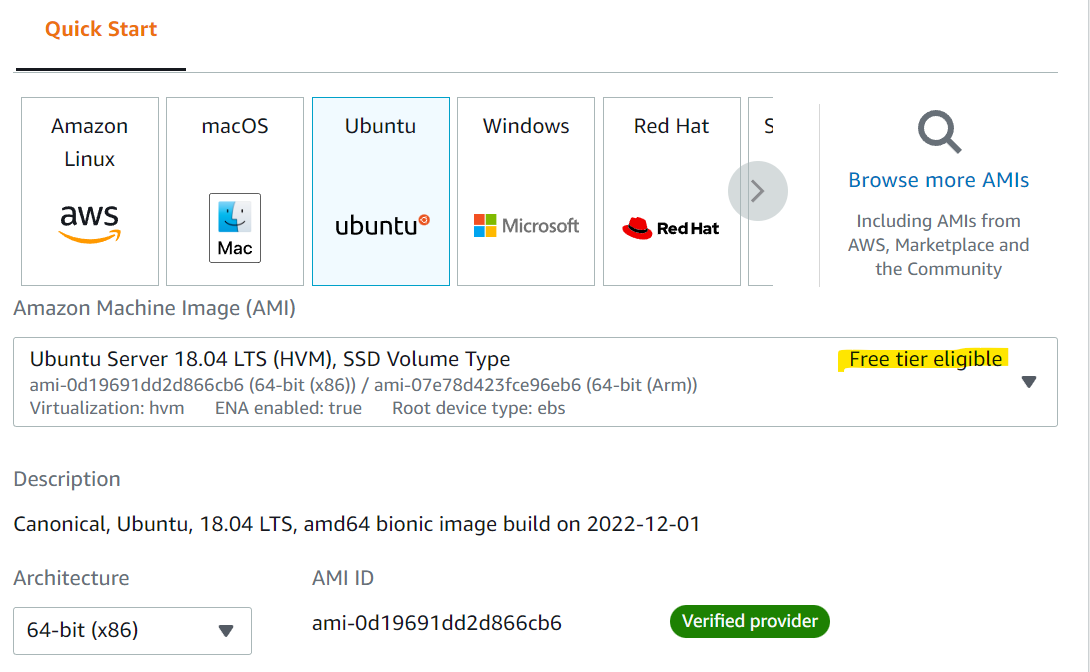The height and width of the screenshot is (672, 1090).
Task: Click Ubuntu Server 18.04 LTS AMI name
Action: (270, 359)
